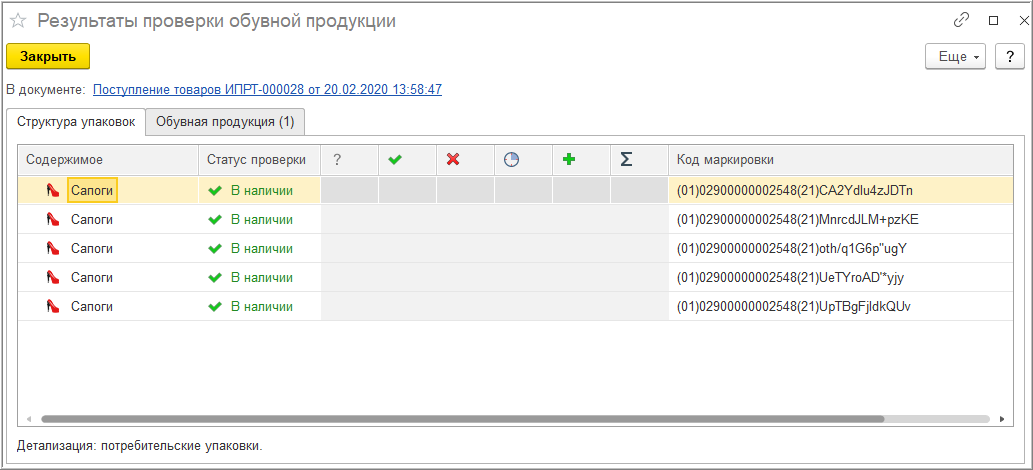
Task: Click the horizontal scrollbar thumb
Action: [x=462, y=419]
